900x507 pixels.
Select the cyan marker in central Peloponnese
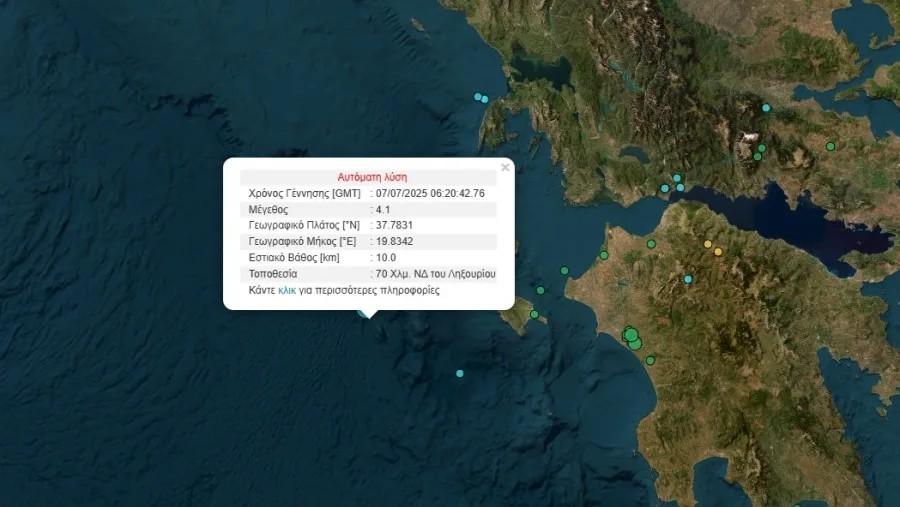tap(688, 279)
